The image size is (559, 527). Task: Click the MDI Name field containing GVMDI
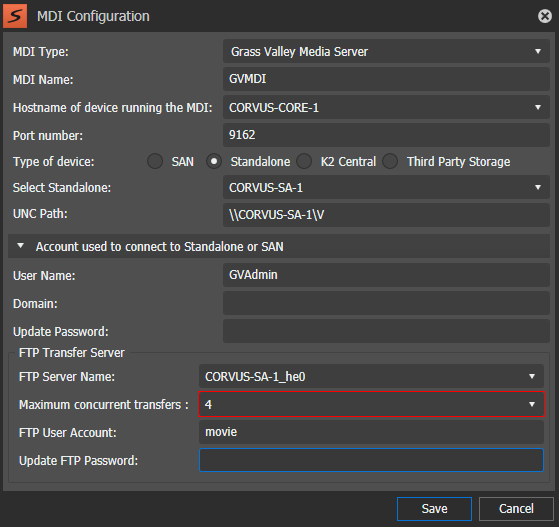[386, 79]
